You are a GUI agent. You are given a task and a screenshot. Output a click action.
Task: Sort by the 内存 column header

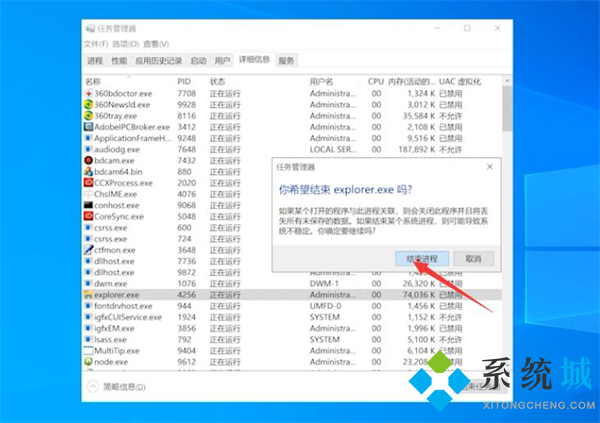[x=411, y=82]
